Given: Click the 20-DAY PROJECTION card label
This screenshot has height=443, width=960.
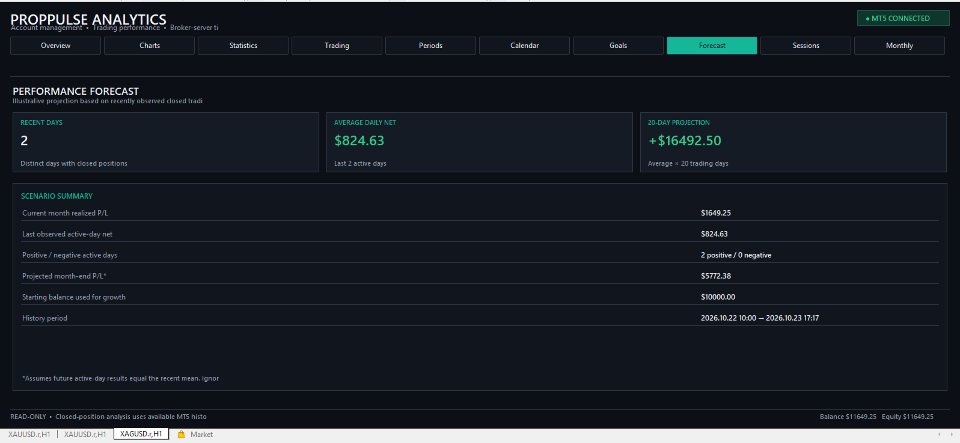Looking at the screenshot, I should coord(679,122).
